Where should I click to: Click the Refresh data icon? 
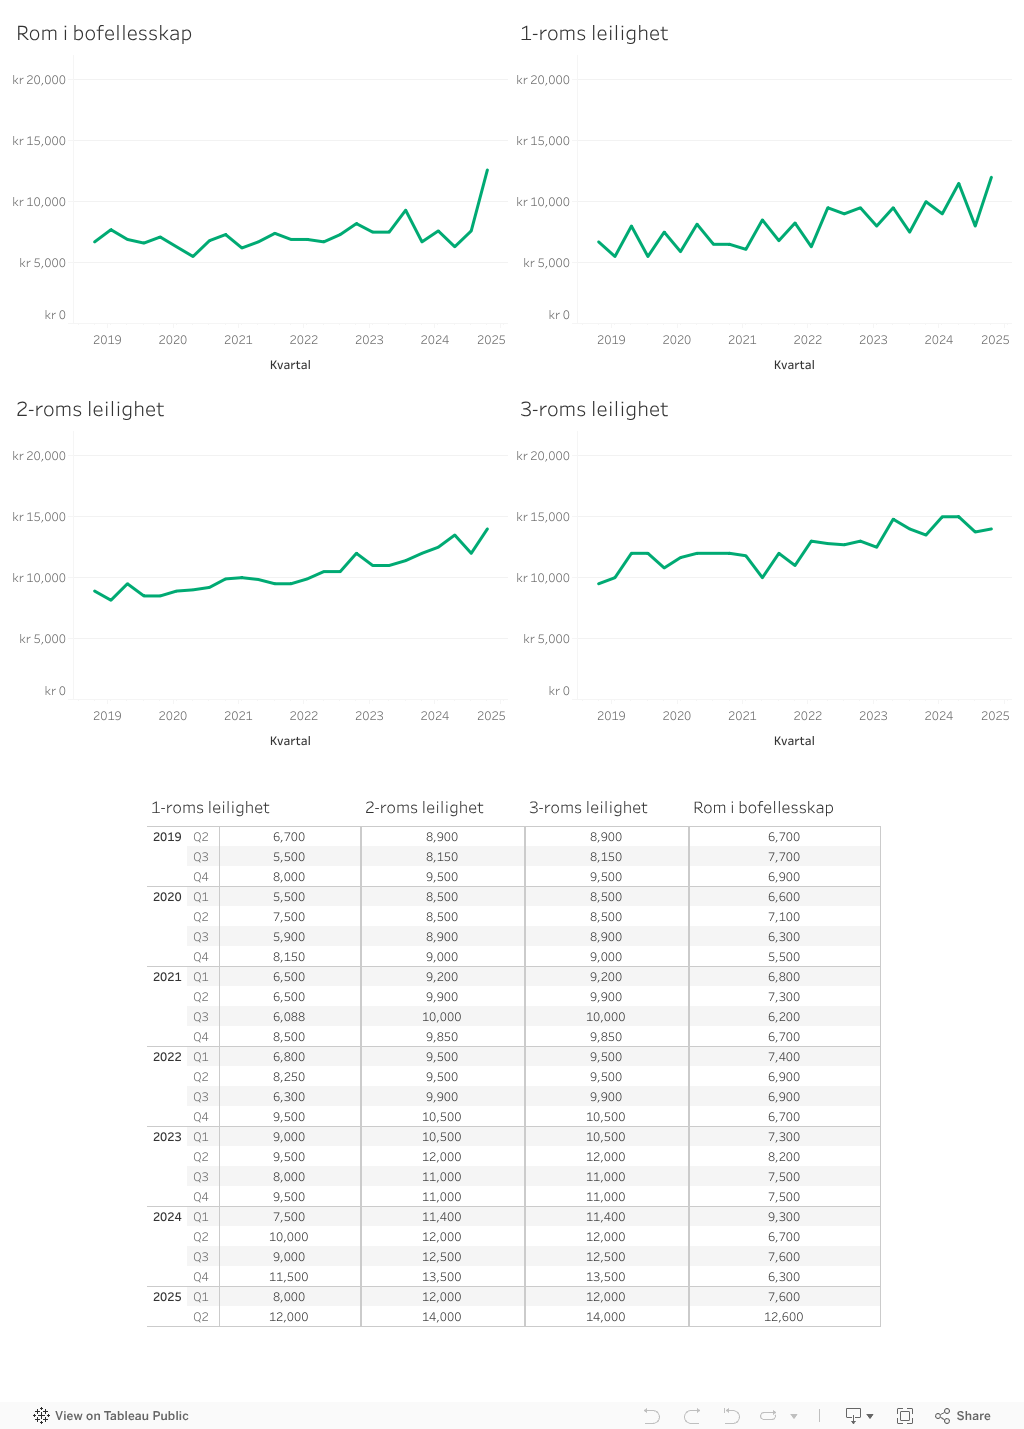point(769,1416)
